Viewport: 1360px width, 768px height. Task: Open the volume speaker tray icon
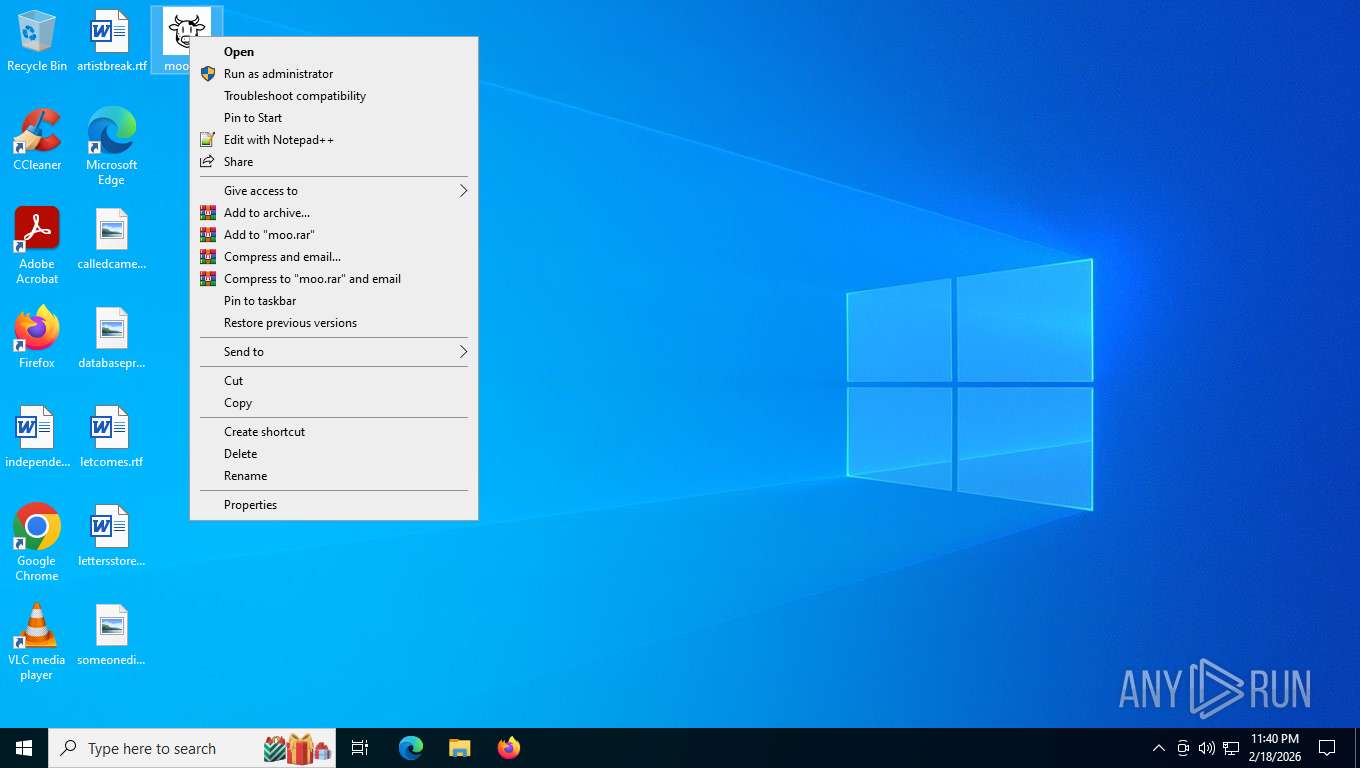click(x=1206, y=748)
